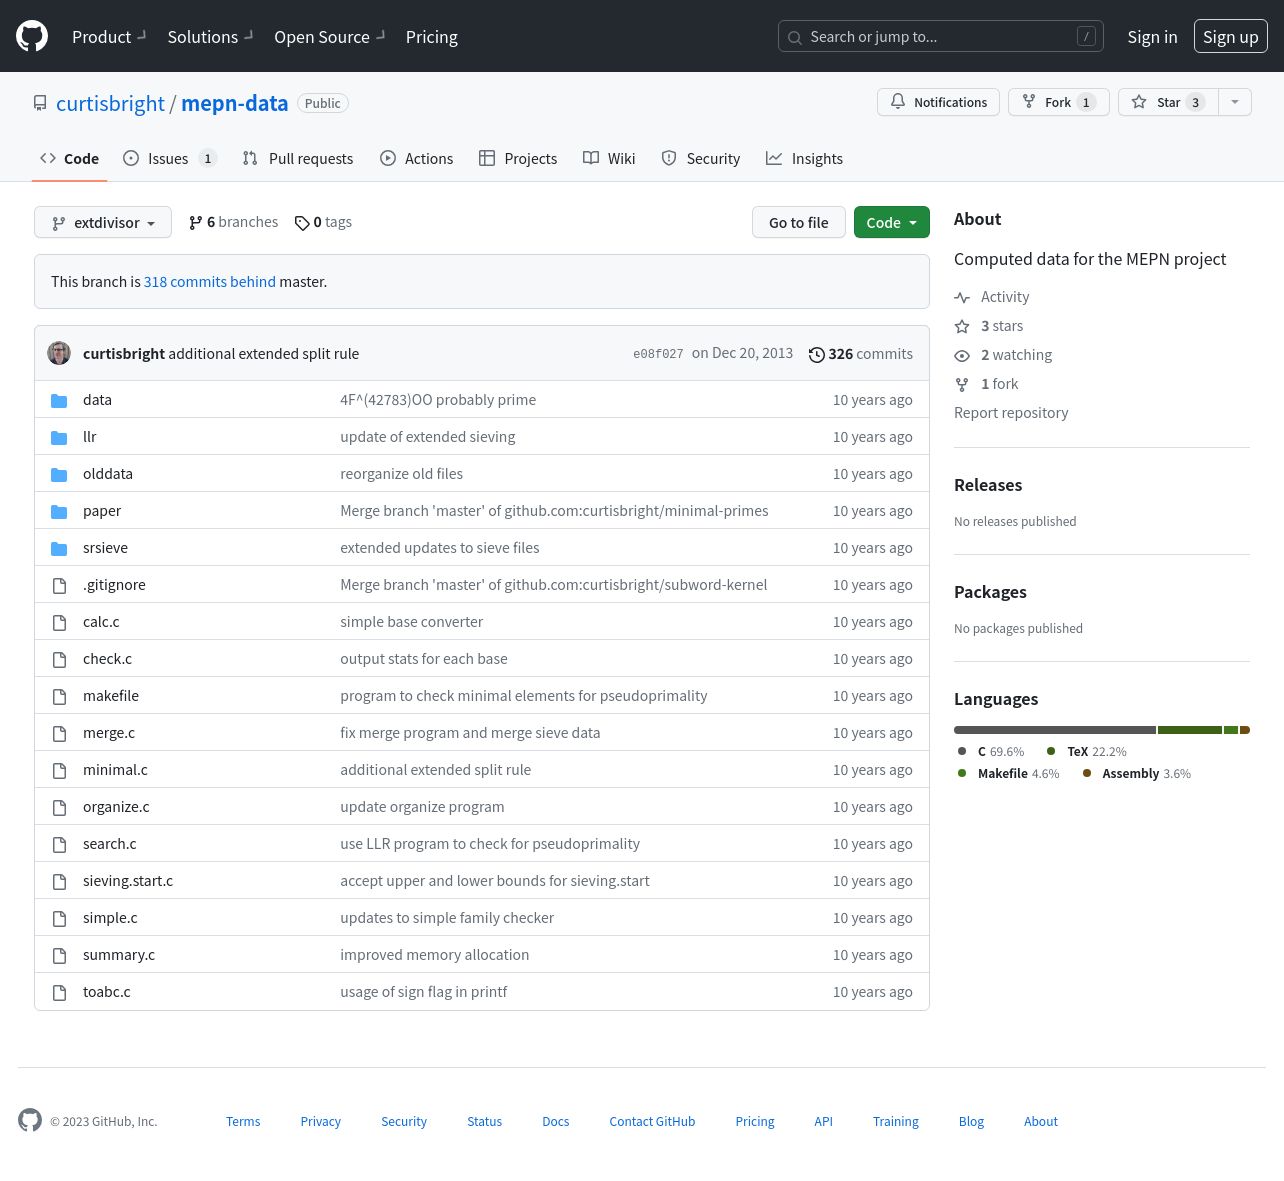
Task: Click the TeX language bar segment
Action: click(x=1190, y=730)
